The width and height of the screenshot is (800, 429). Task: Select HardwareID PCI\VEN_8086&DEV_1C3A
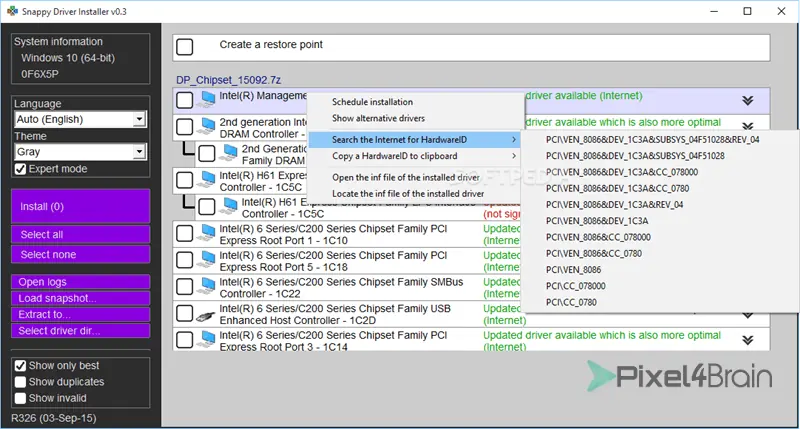click(597, 221)
